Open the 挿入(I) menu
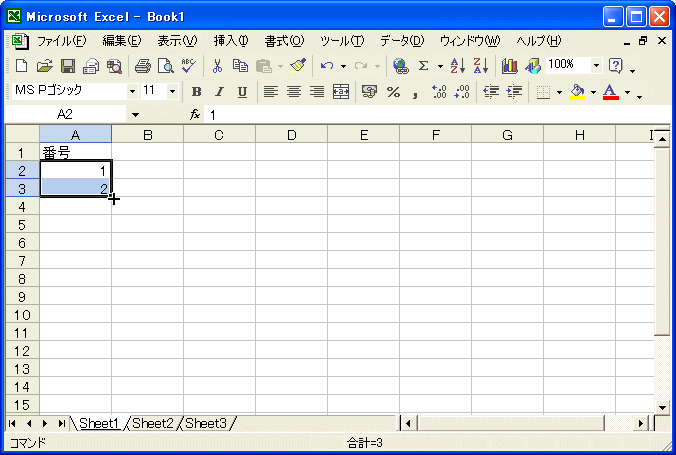The height and width of the screenshot is (455, 676). [x=231, y=41]
